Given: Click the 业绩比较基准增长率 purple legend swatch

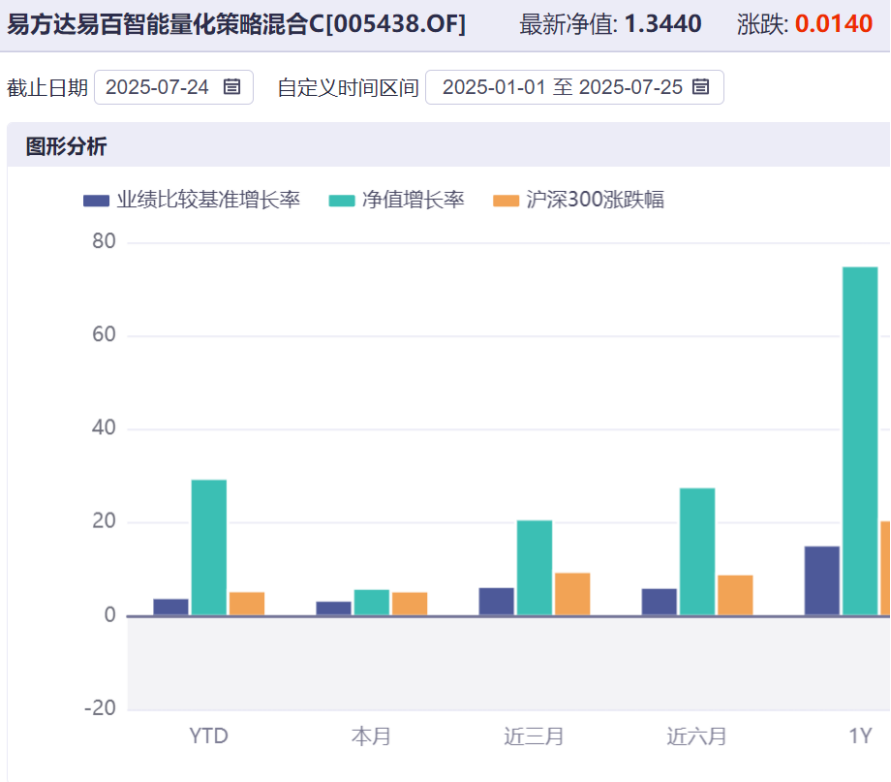Looking at the screenshot, I should (x=96, y=201).
